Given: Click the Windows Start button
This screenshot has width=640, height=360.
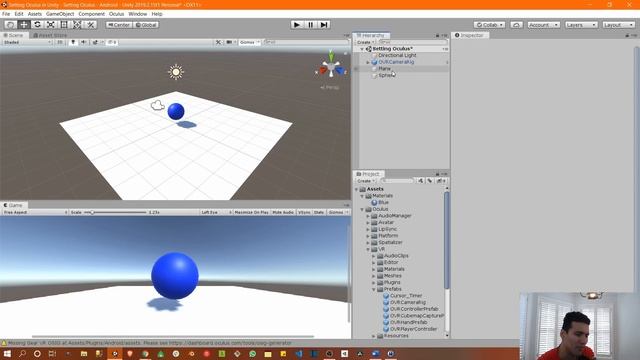Looking at the screenshot, I should coord(7,353).
